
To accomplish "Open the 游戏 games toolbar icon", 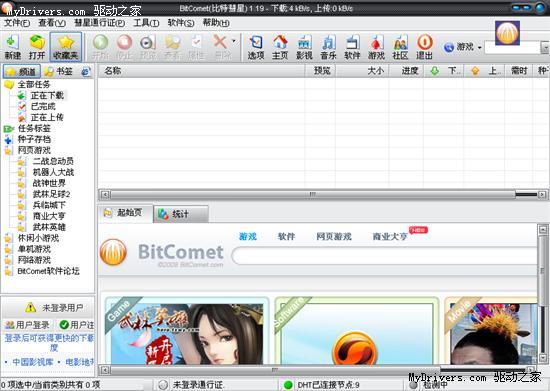I will click(x=376, y=47).
